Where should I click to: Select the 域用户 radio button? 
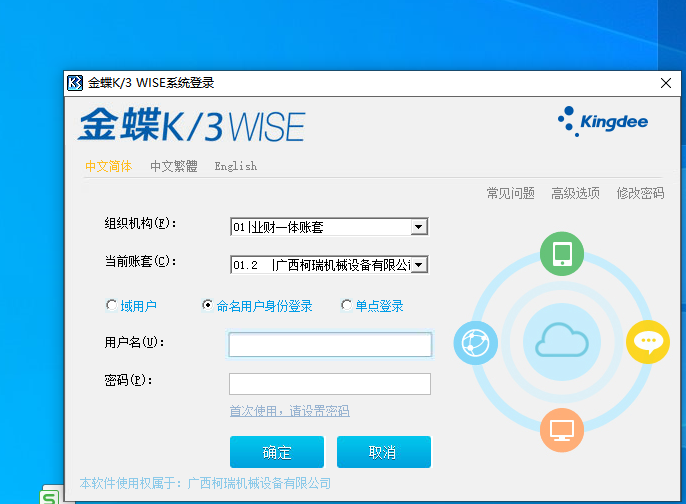(111, 305)
